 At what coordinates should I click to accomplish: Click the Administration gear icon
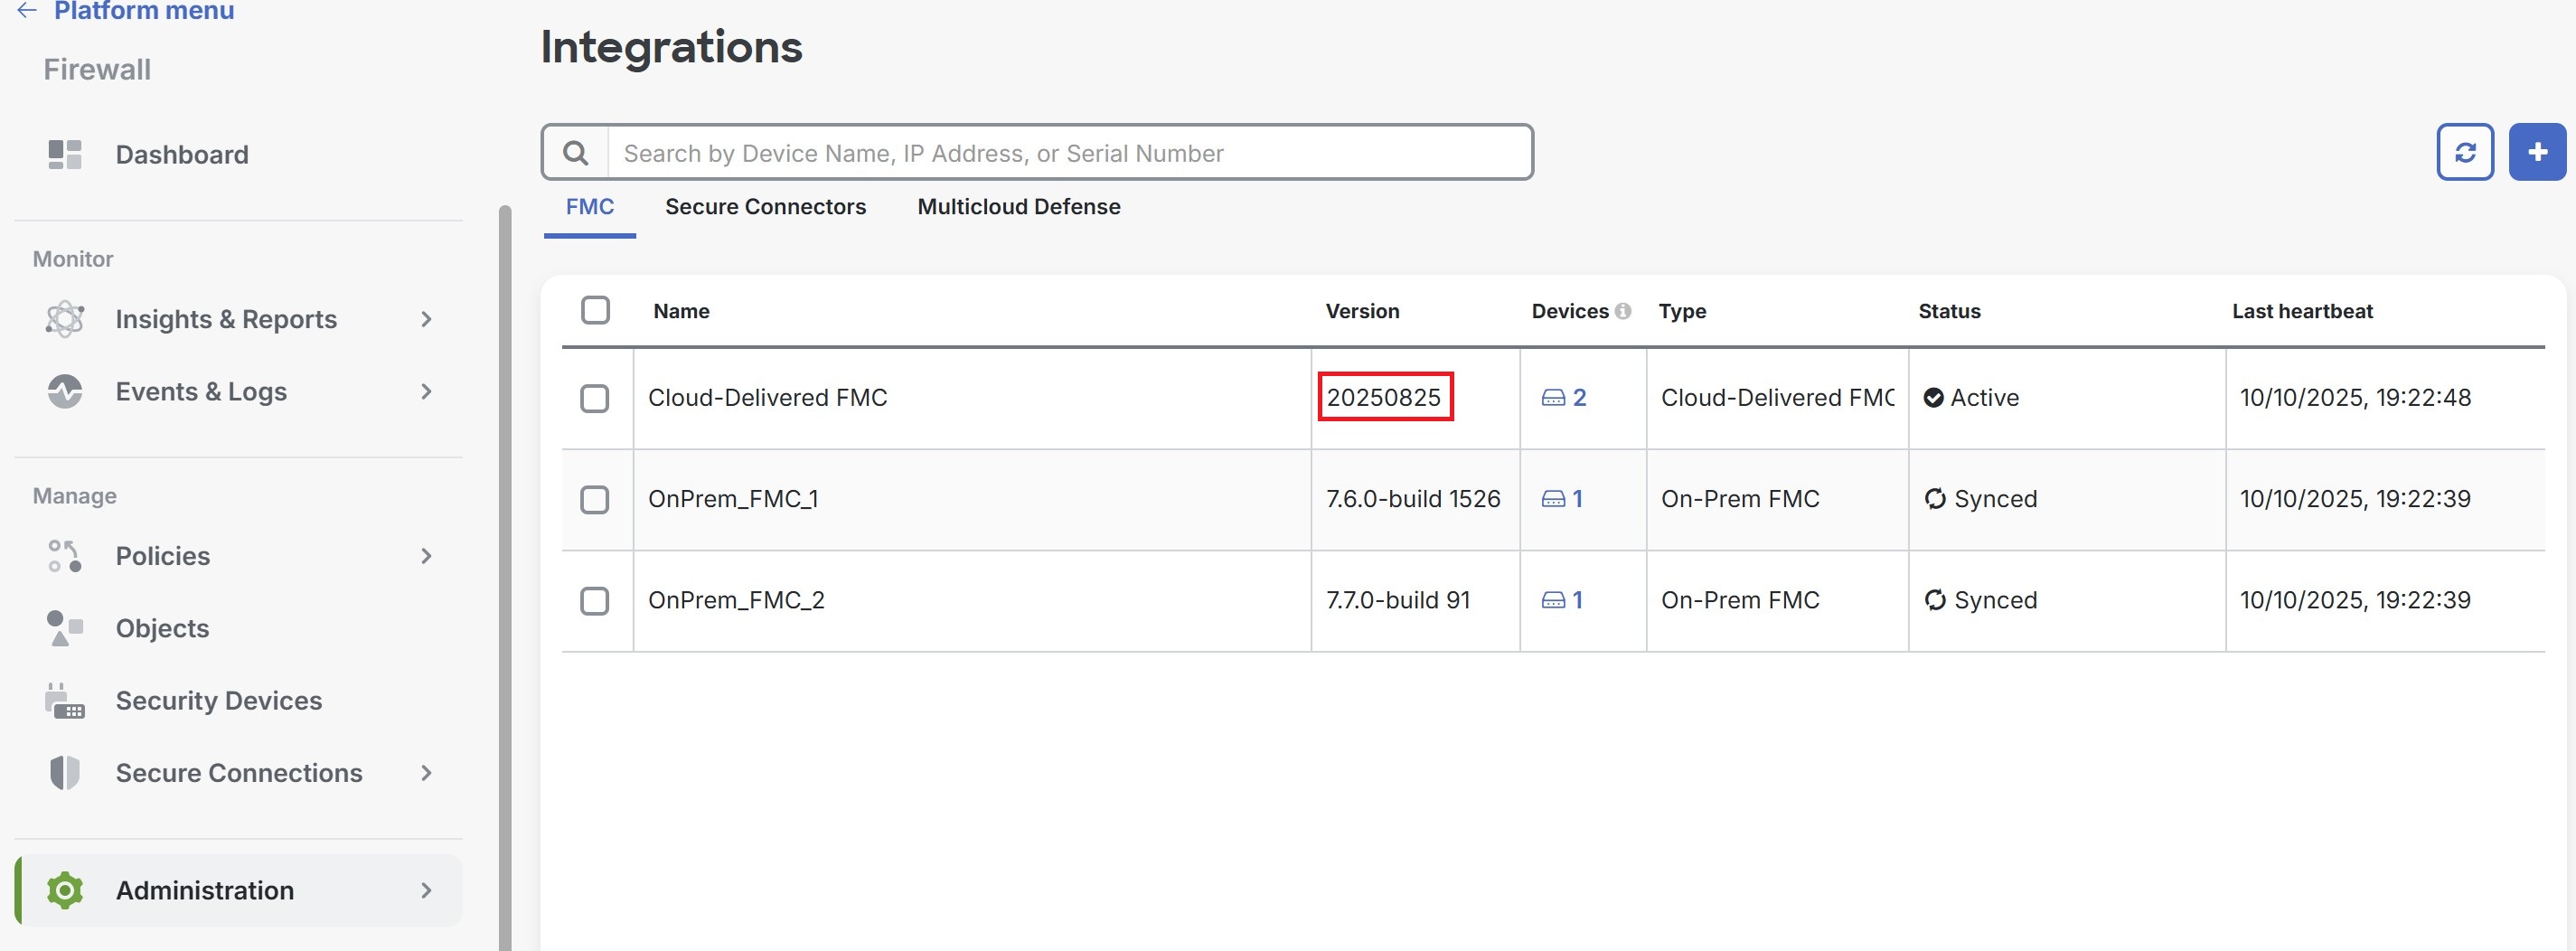[65, 890]
